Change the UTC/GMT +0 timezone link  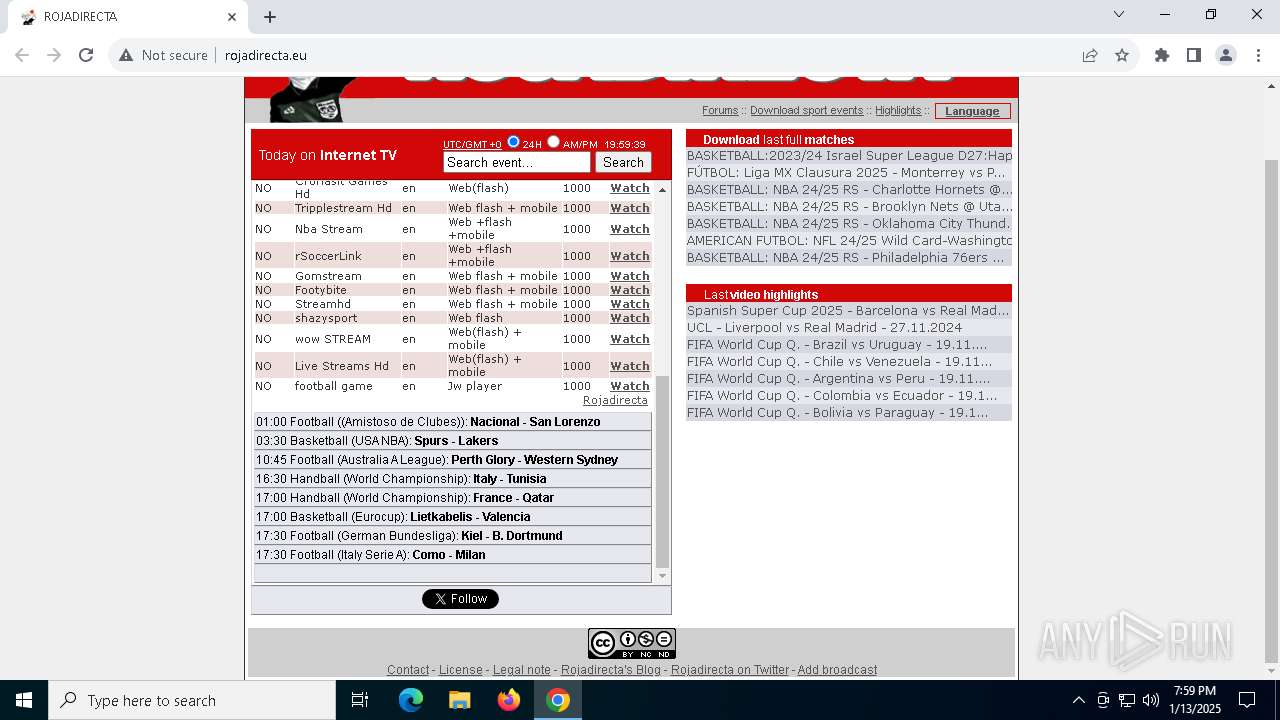click(x=473, y=145)
